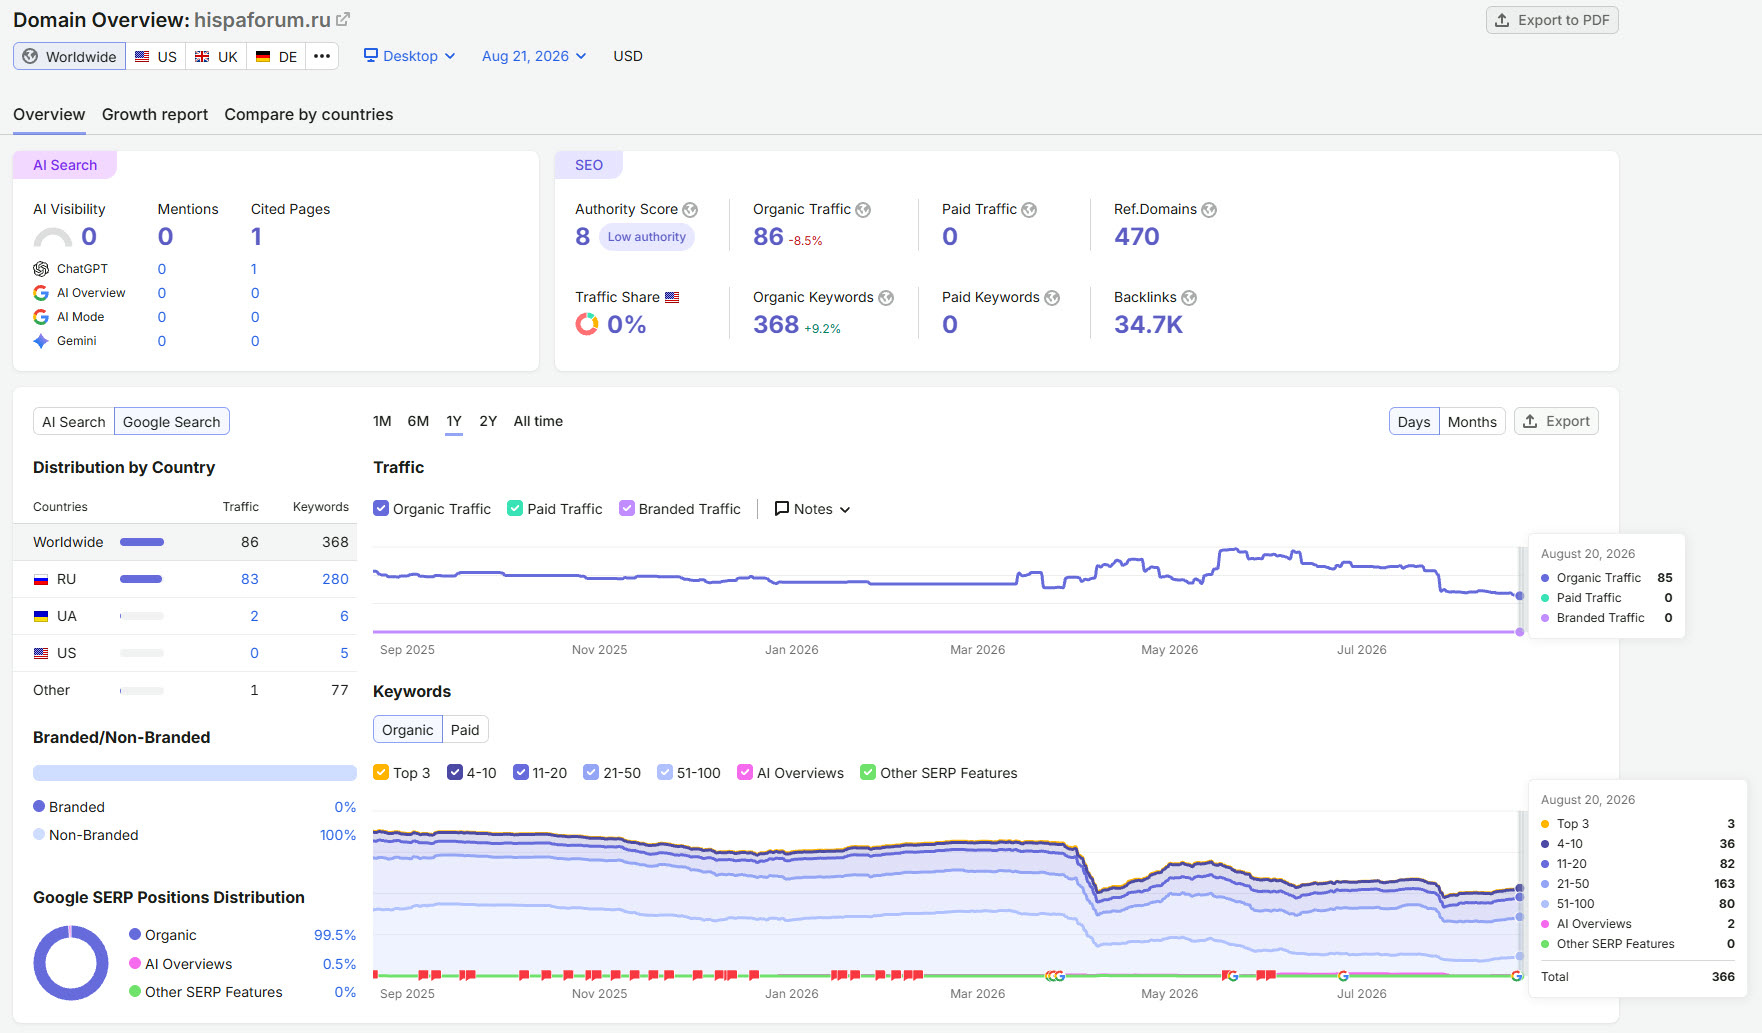Viewport: 1762px width, 1033px height.
Task: Select the Months view button
Action: pos(1472,422)
